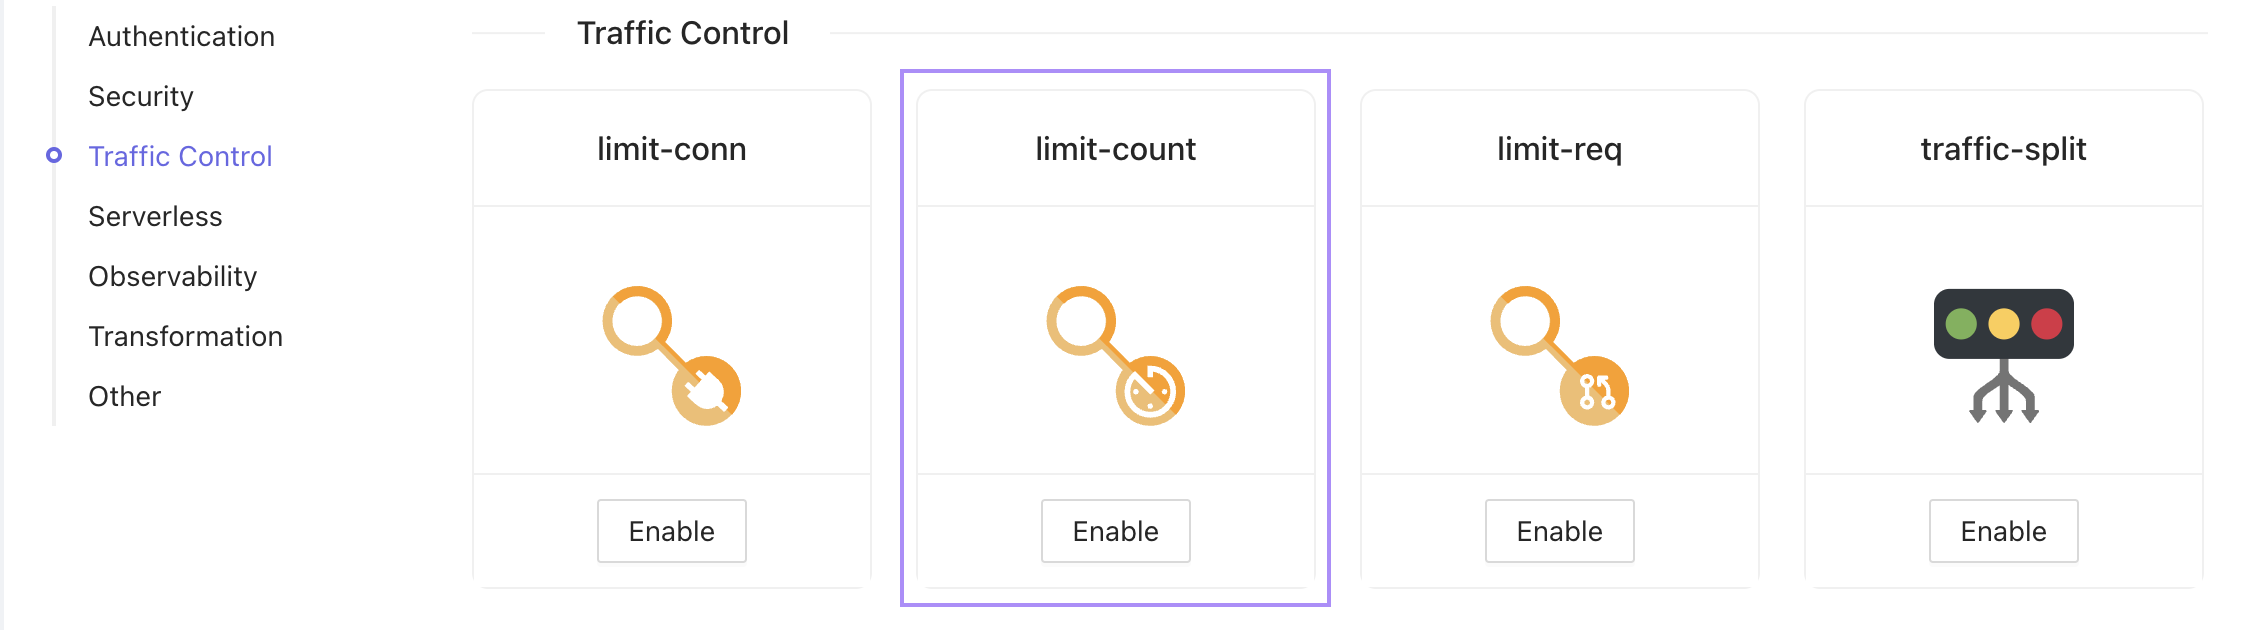Enable the limit-req plugin

(1558, 531)
